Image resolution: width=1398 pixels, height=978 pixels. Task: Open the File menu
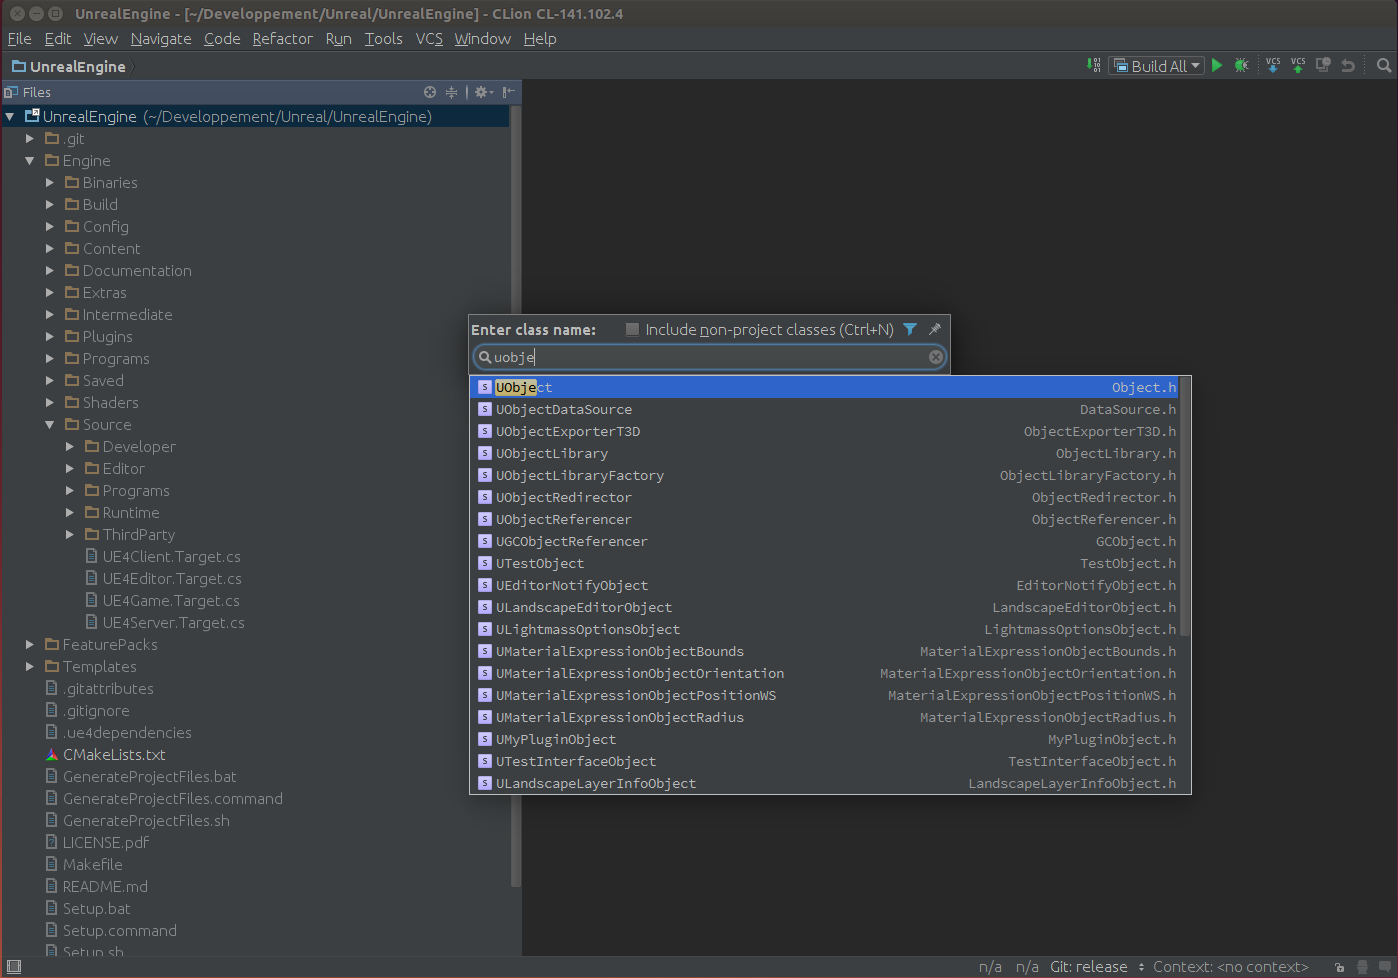tap(19, 38)
